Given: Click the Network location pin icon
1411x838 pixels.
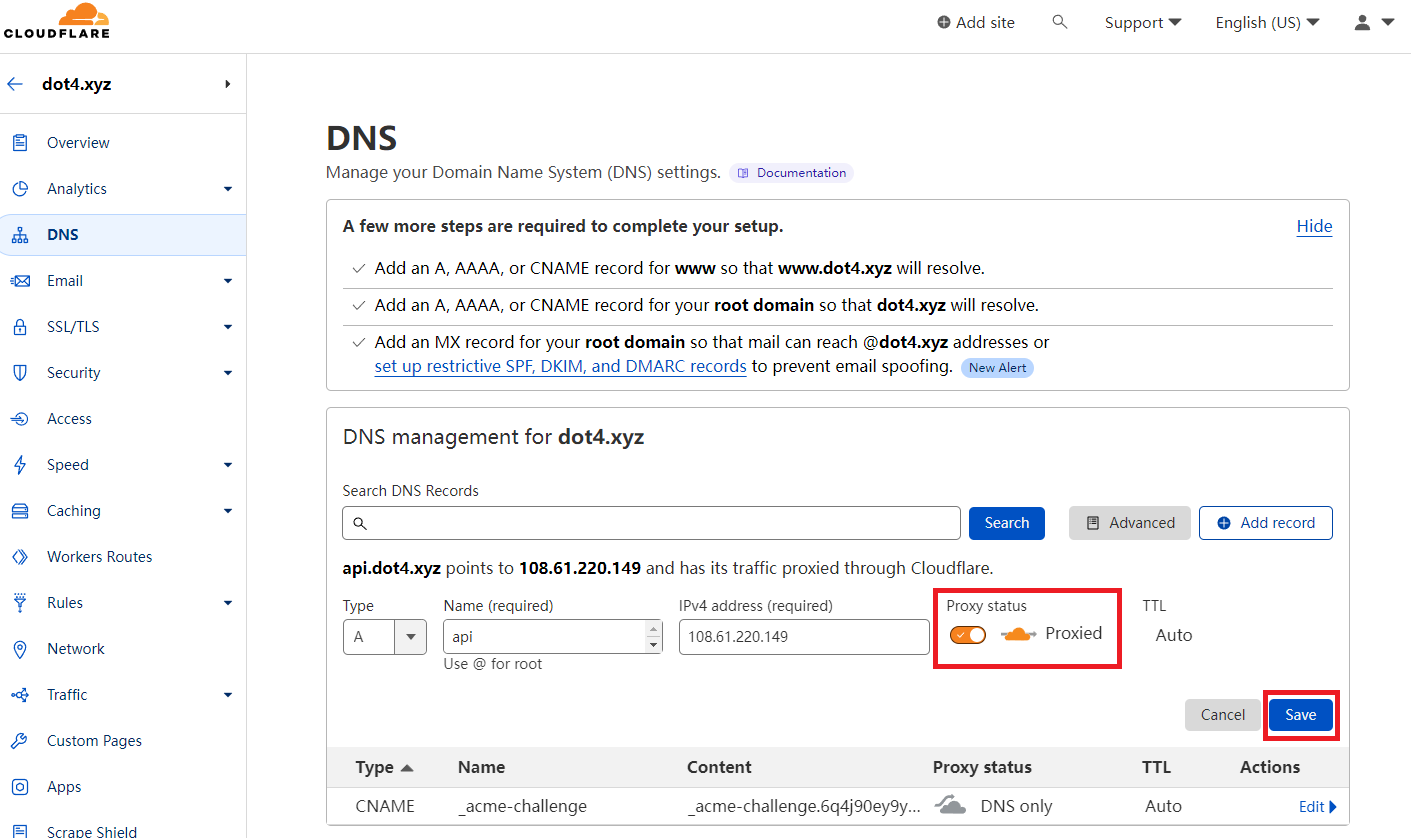Looking at the screenshot, I should click(x=19, y=649).
